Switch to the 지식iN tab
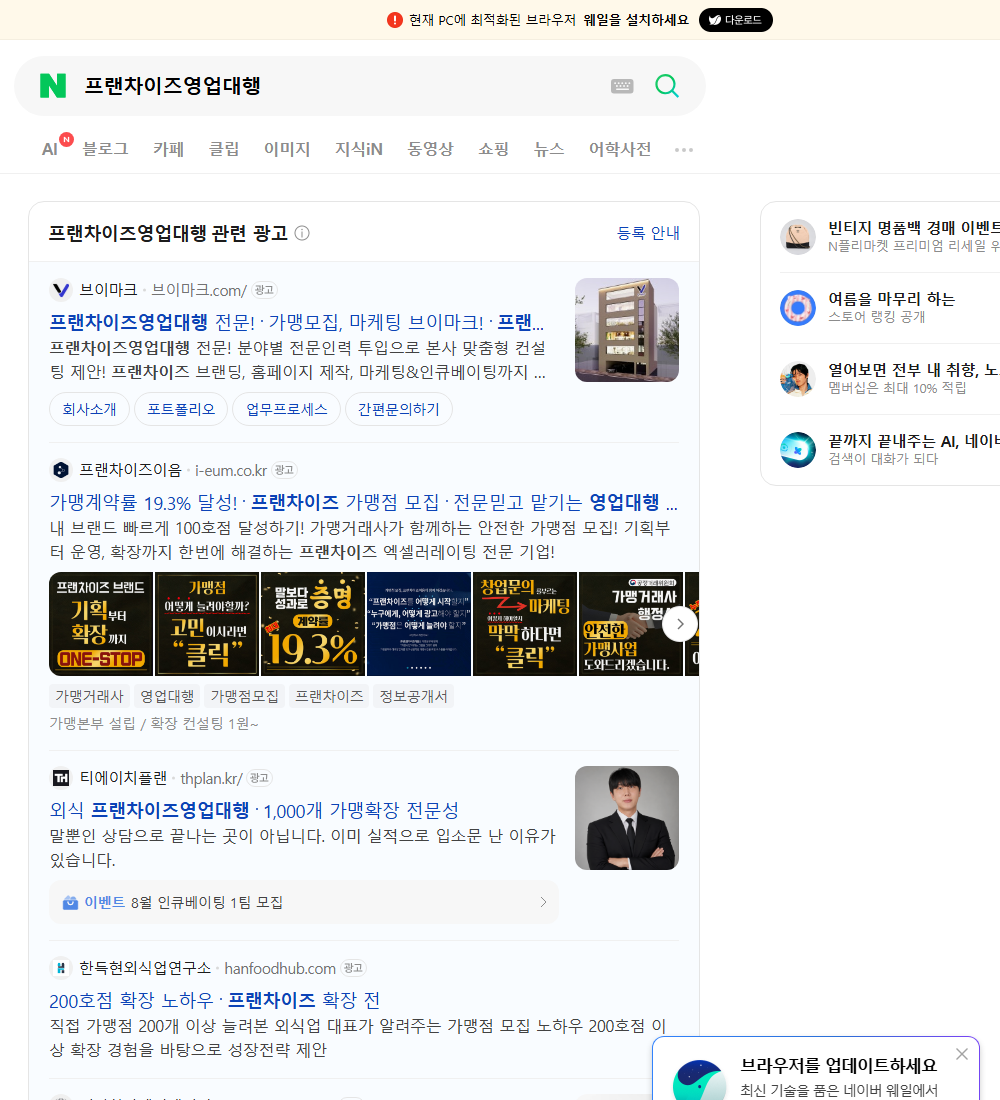1000x1100 pixels. pyautogui.click(x=359, y=149)
